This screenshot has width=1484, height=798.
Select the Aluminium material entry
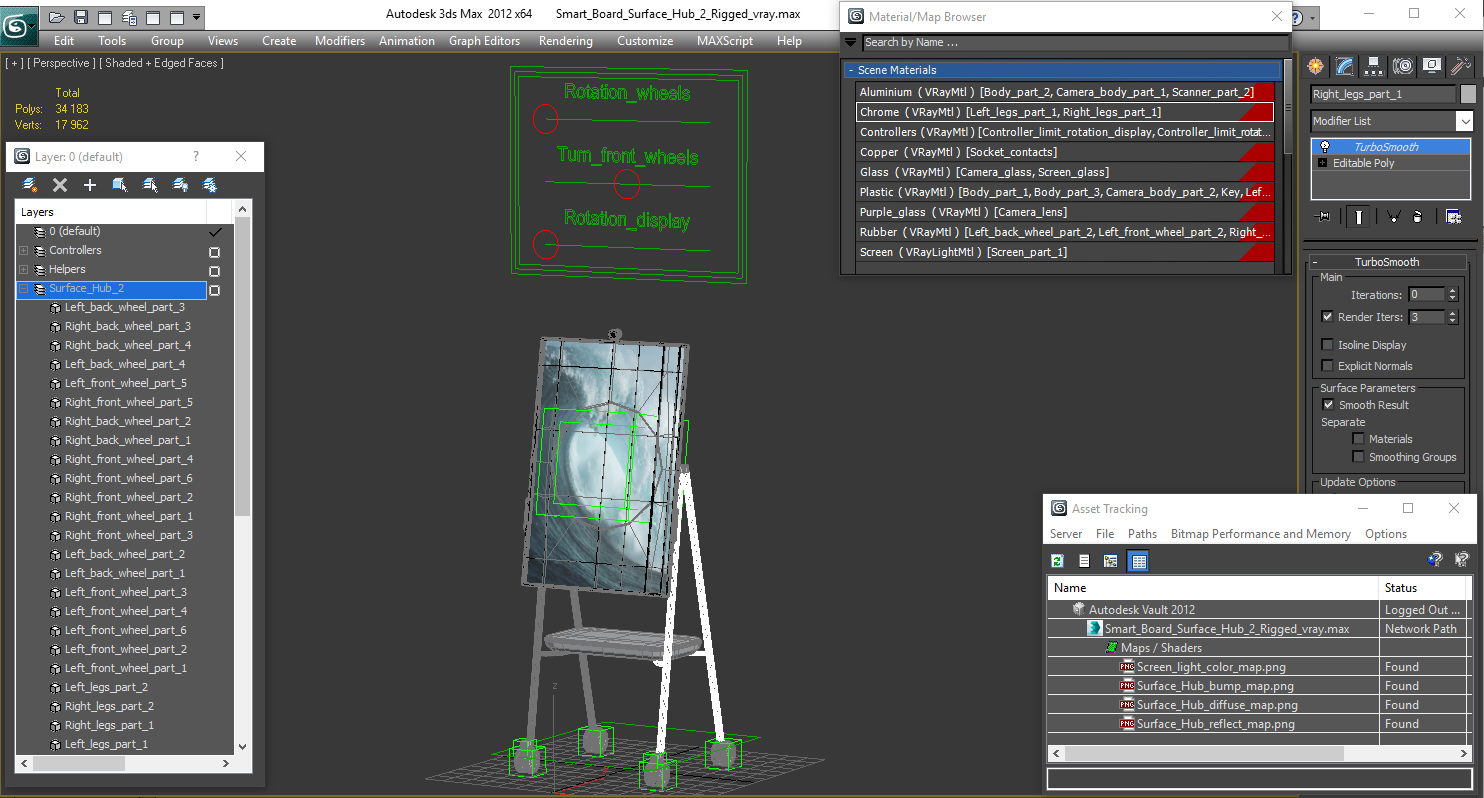[1065, 92]
